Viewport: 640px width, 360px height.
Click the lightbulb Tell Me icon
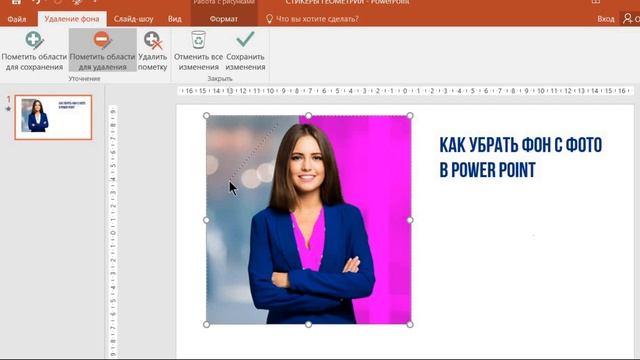269,19
